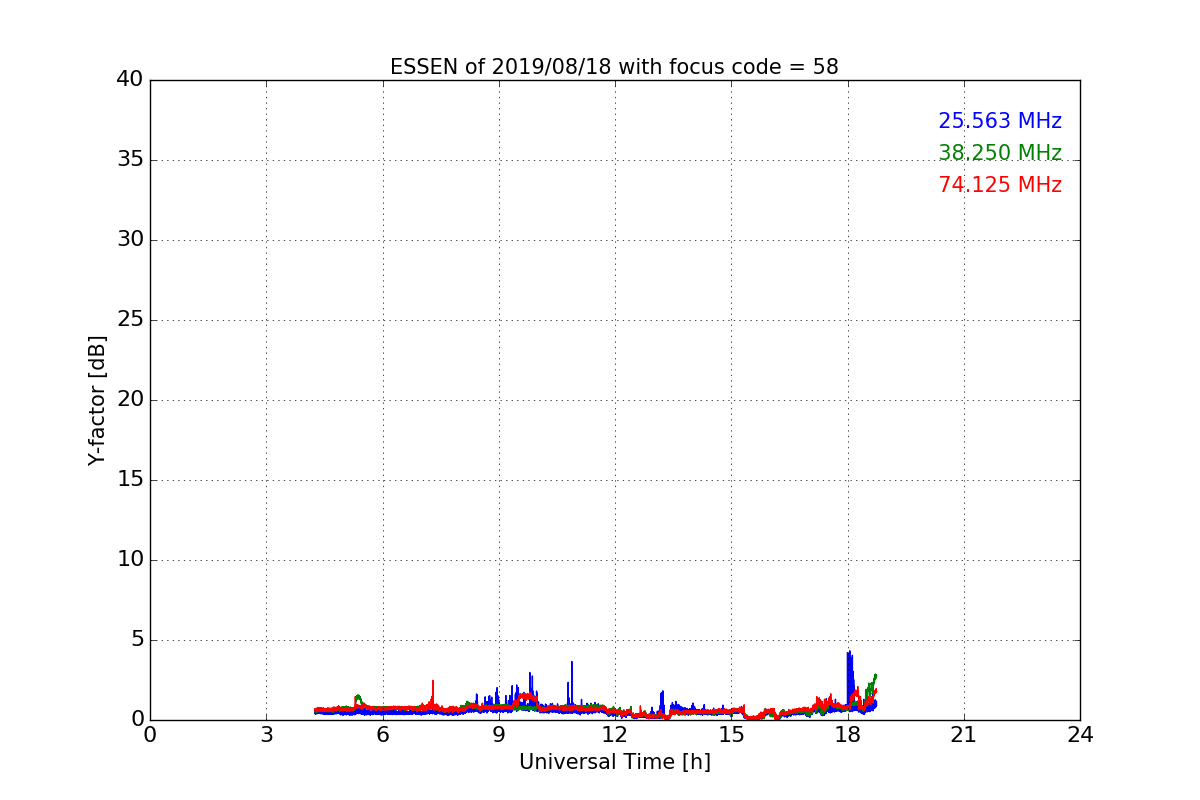Click the green peak at the trace's end
The height and width of the screenshot is (800, 1200).
(875, 678)
